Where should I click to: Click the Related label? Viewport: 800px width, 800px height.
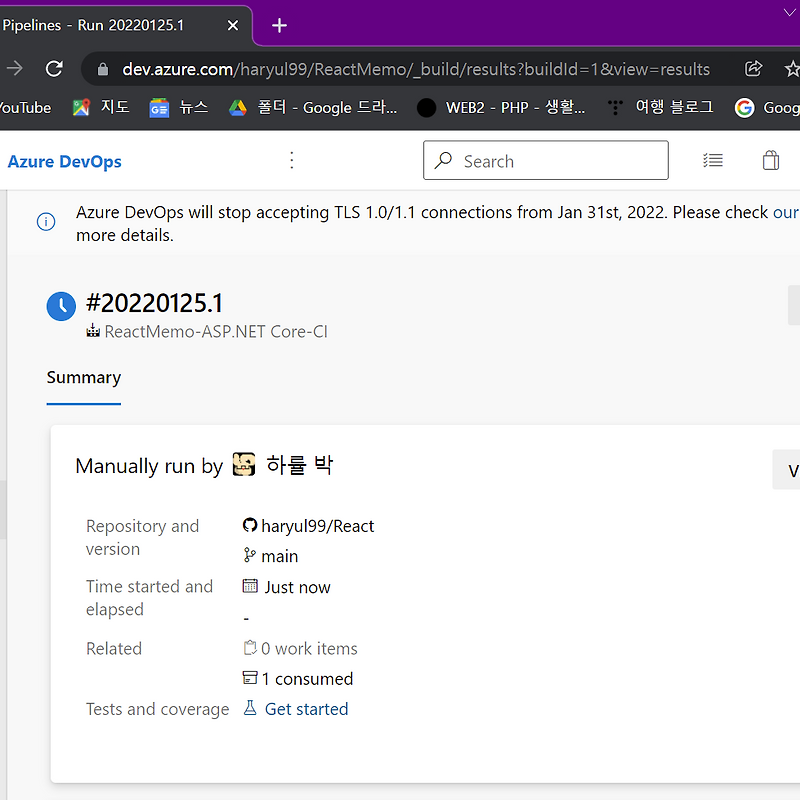114,648
